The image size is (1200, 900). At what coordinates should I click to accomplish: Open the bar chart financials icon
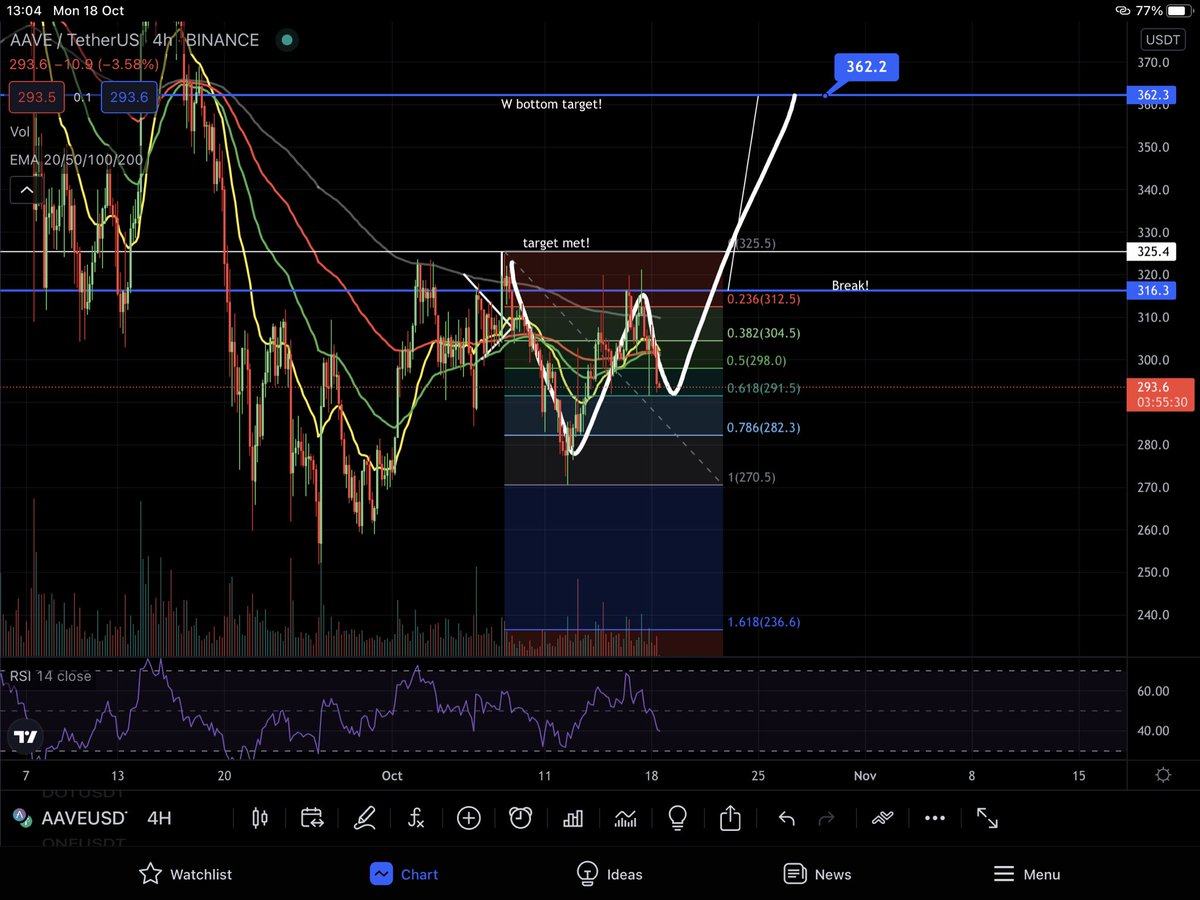573,818
